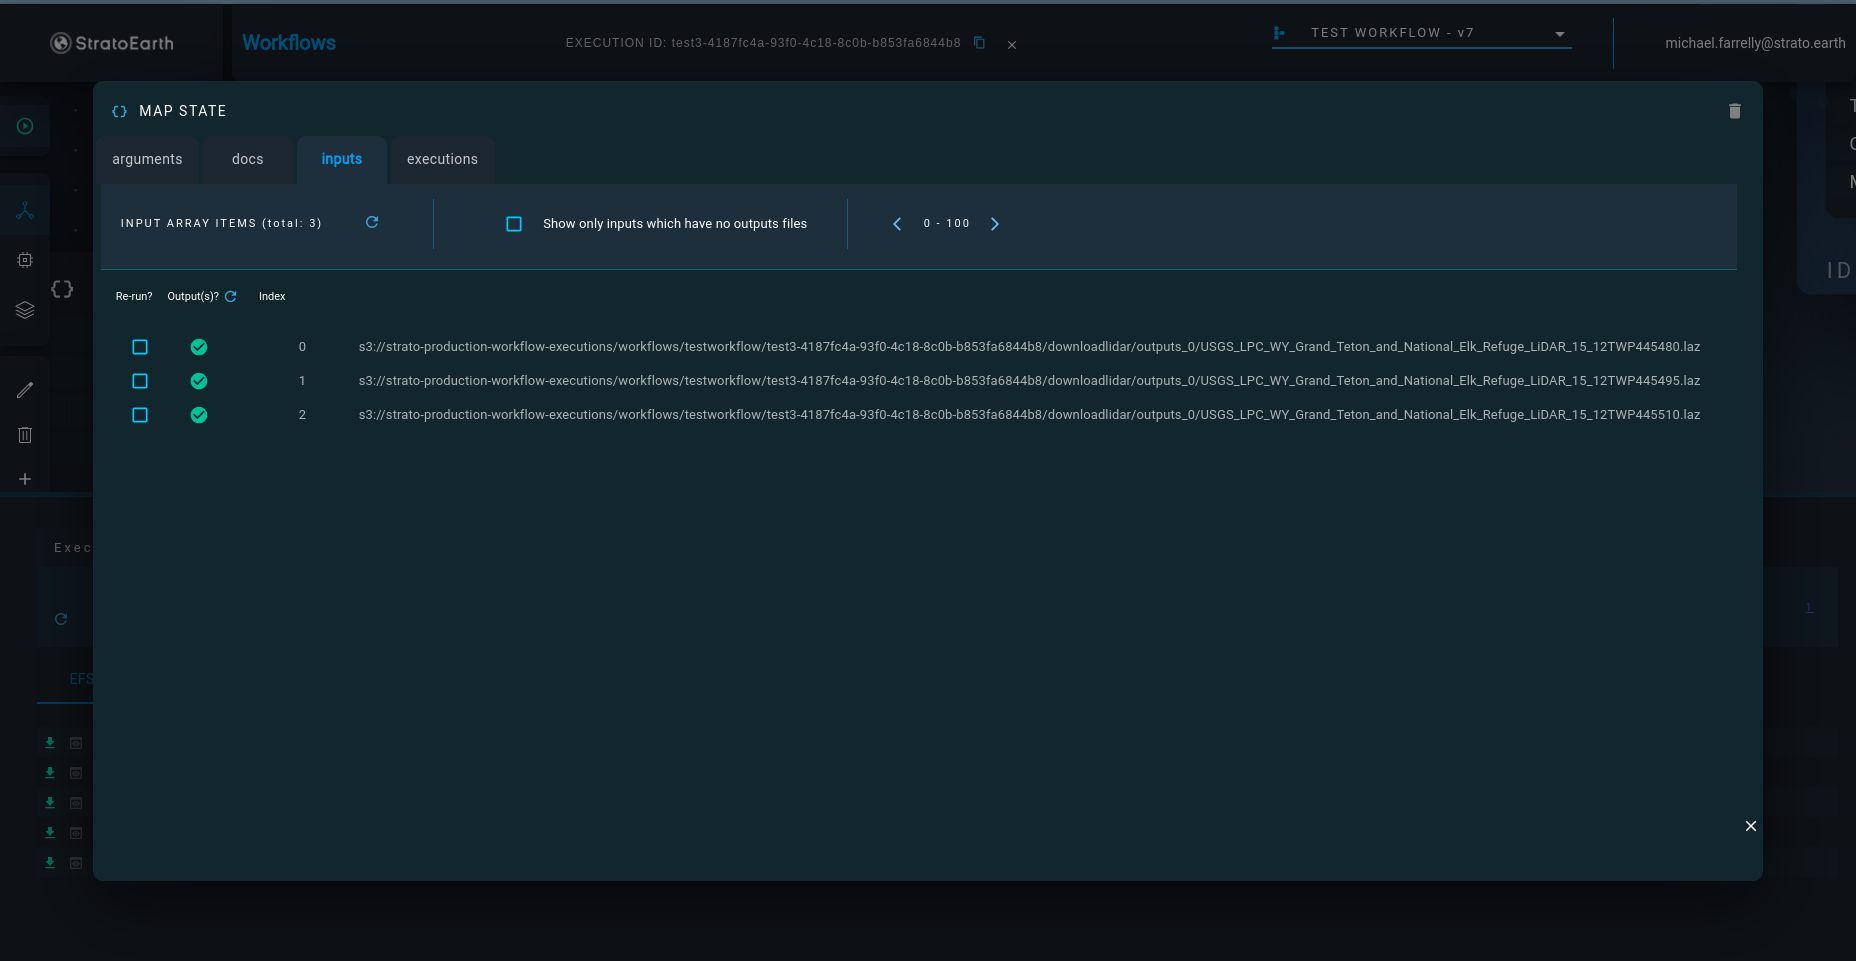Check re-run box for index 0
The width and height of the screenshot is (1856, 961).
(x=140, y=347)
